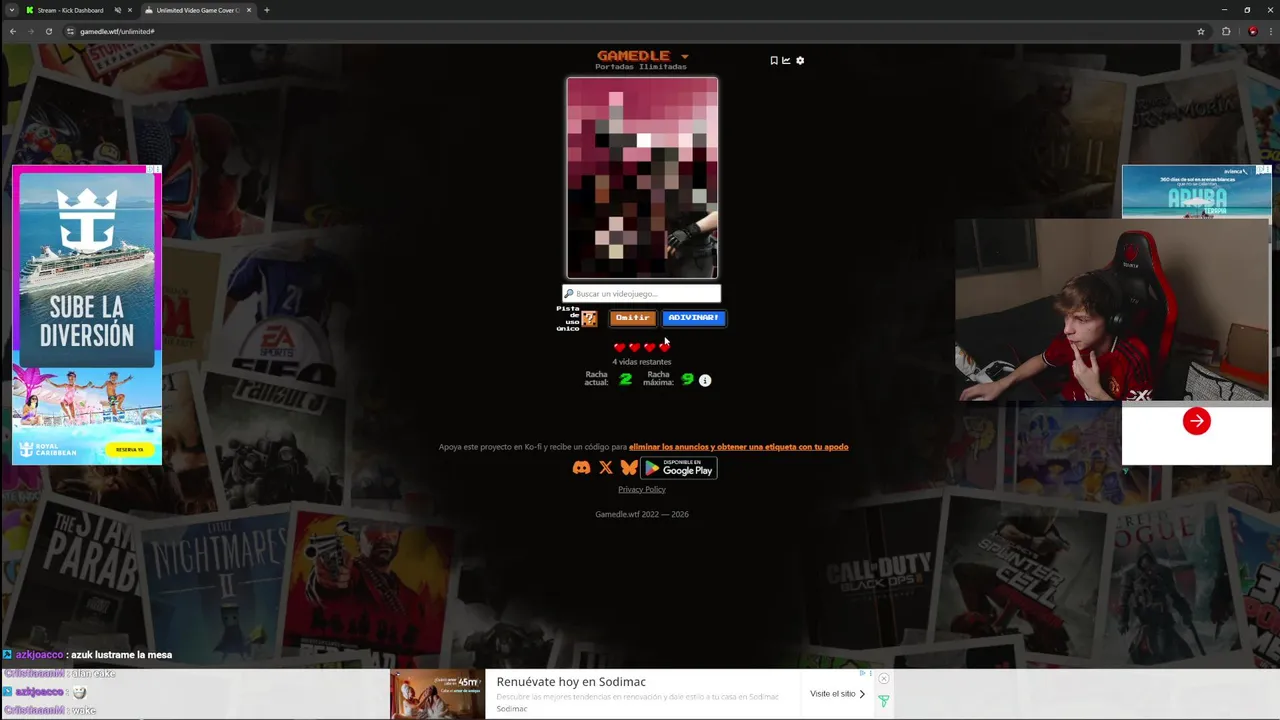Click 'Reserva ya' in Royal Caribbean ad

coord(130,450)
